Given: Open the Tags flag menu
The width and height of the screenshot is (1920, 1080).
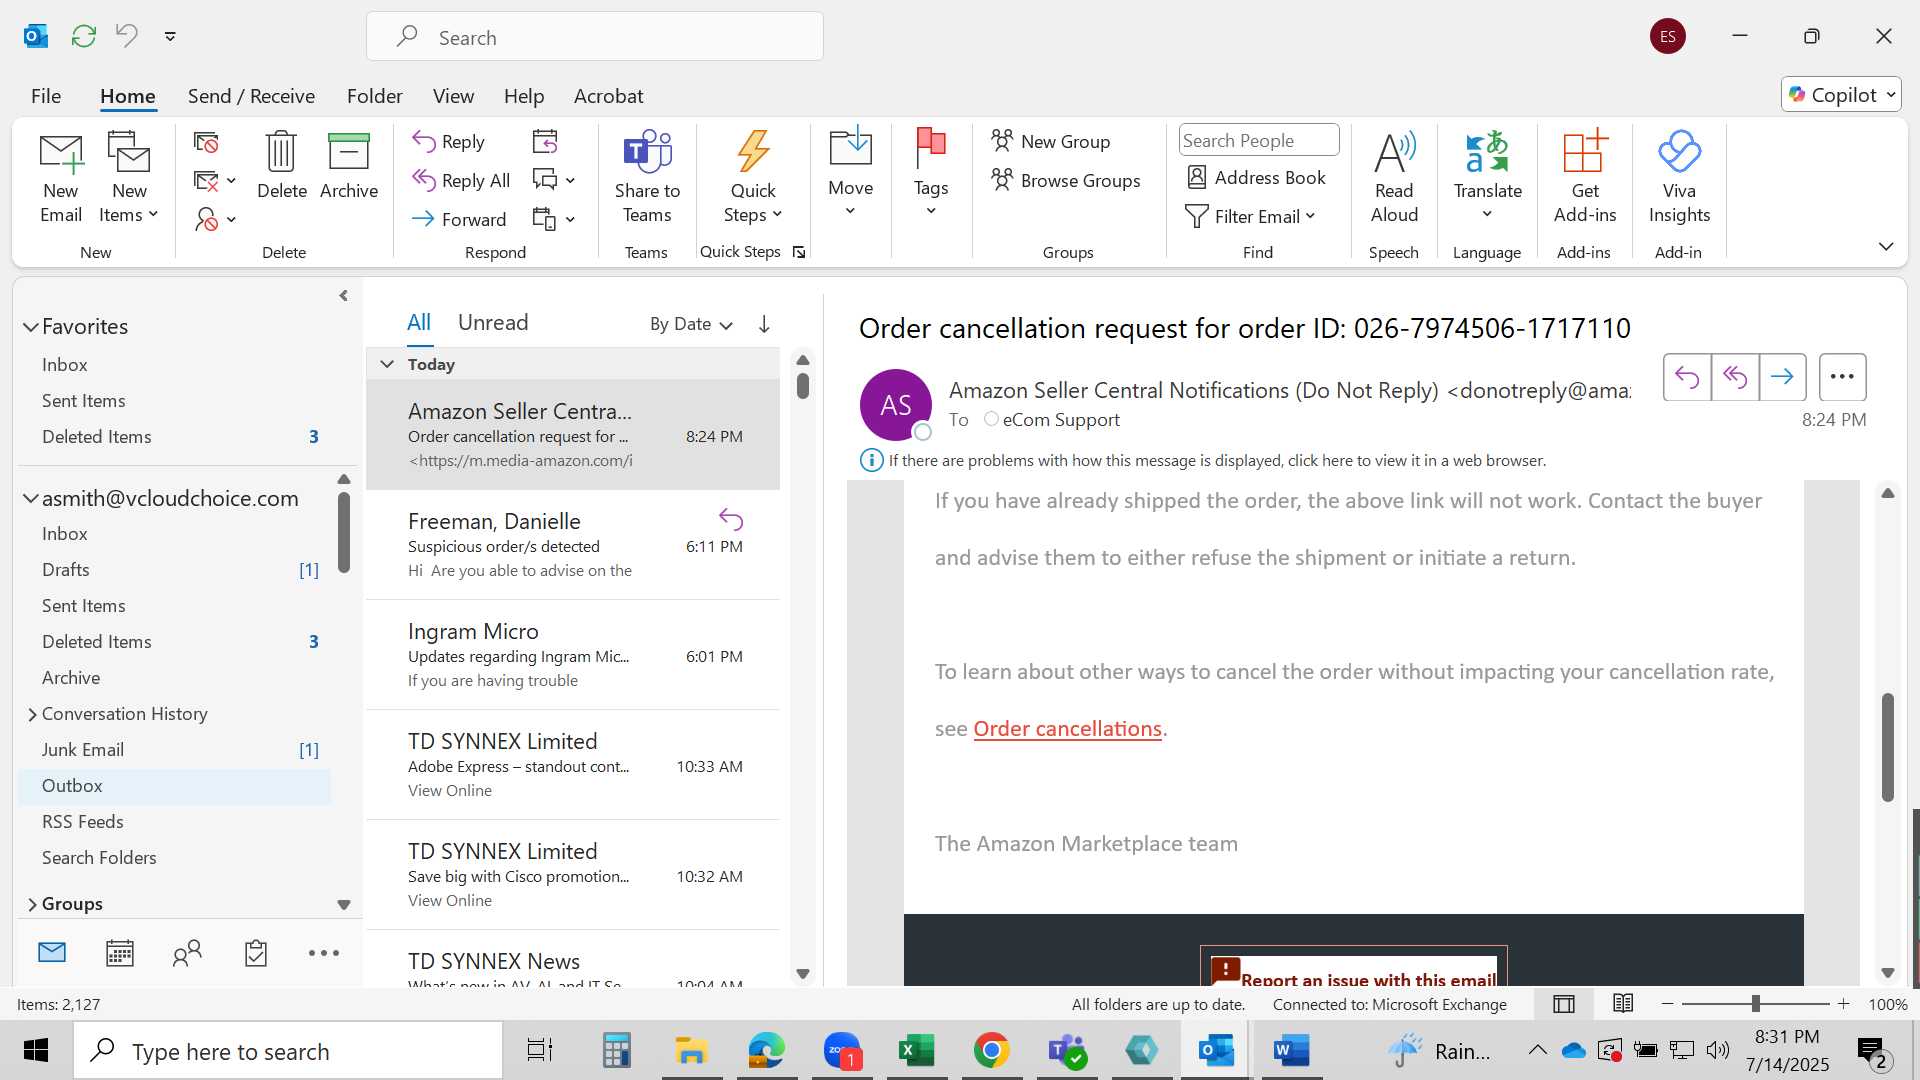Looking at the screenshot, I should coord(930,173).
